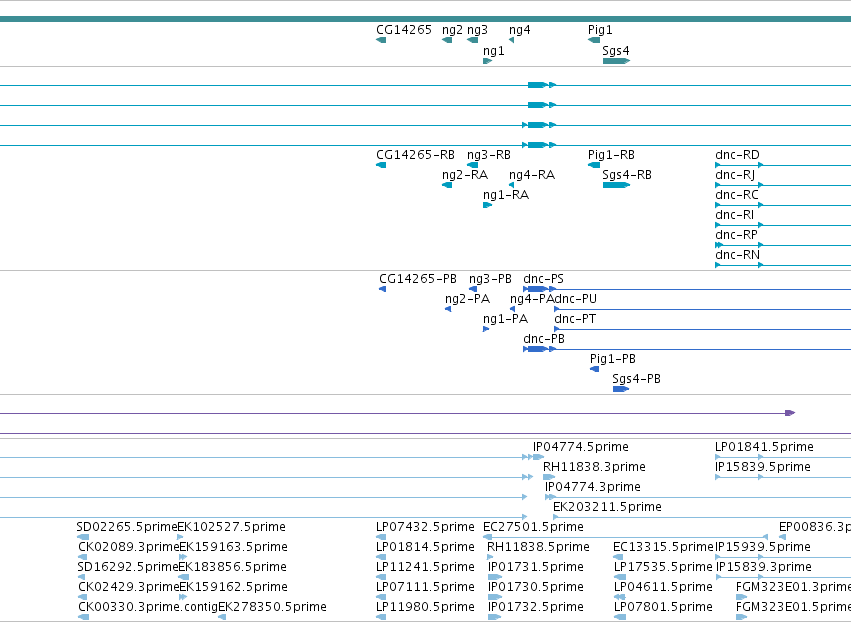Select EST EK159163.5prime
The width and height of the screenshot is (851, 622).
click(x=183, y=557)
